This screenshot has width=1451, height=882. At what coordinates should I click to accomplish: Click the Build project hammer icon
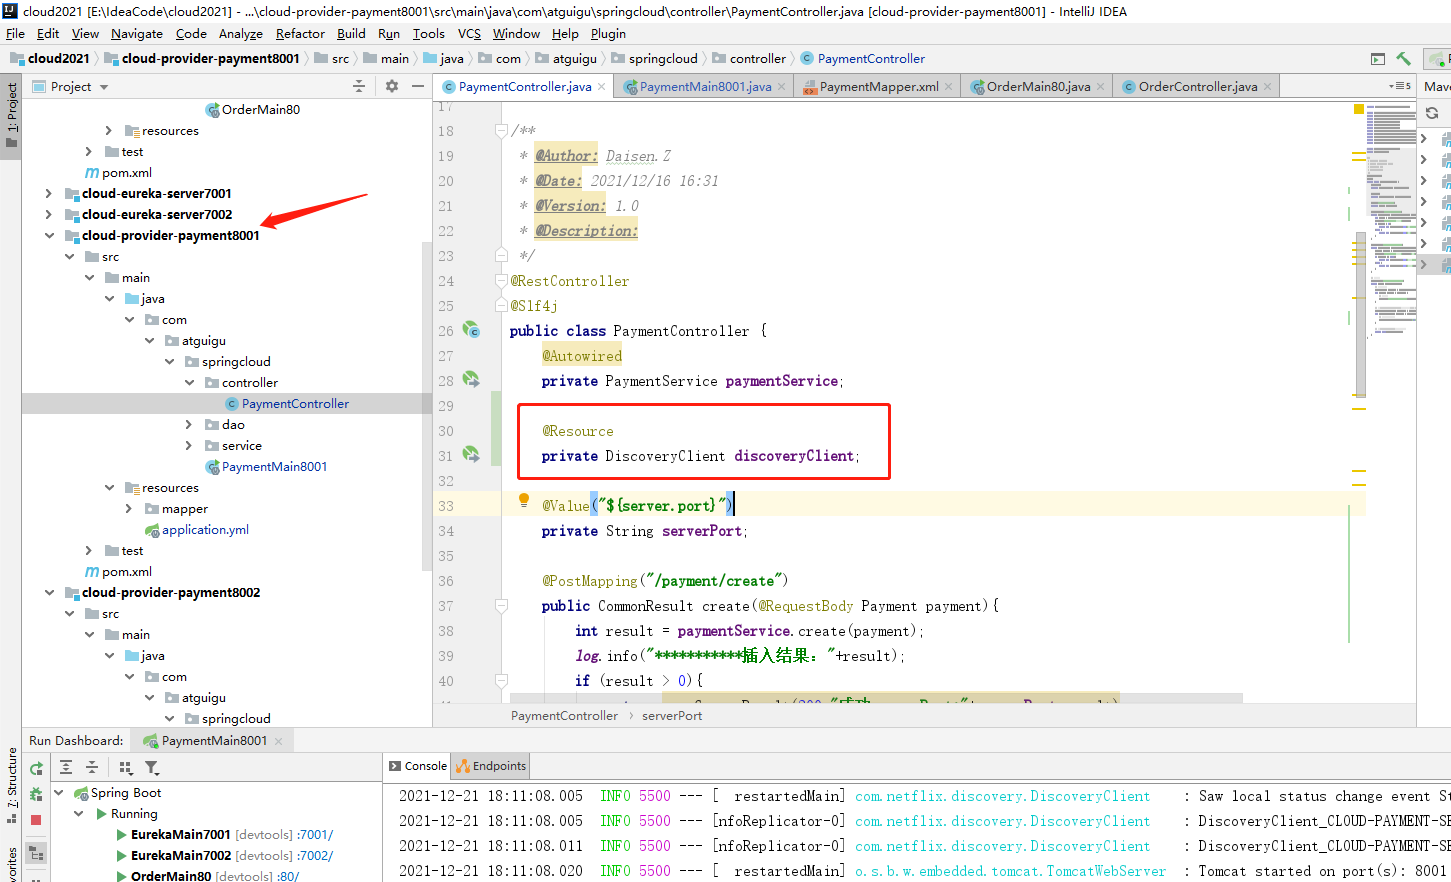coord(1404,59)
